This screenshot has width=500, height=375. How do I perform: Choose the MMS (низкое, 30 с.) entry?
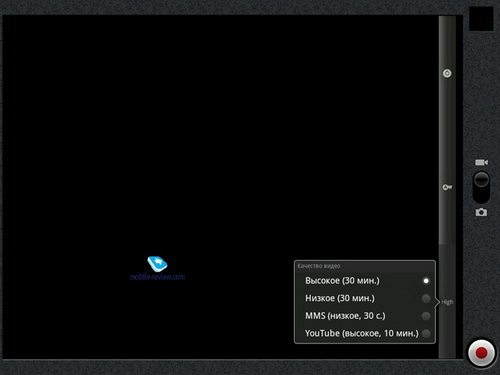[x=365, y=316]
